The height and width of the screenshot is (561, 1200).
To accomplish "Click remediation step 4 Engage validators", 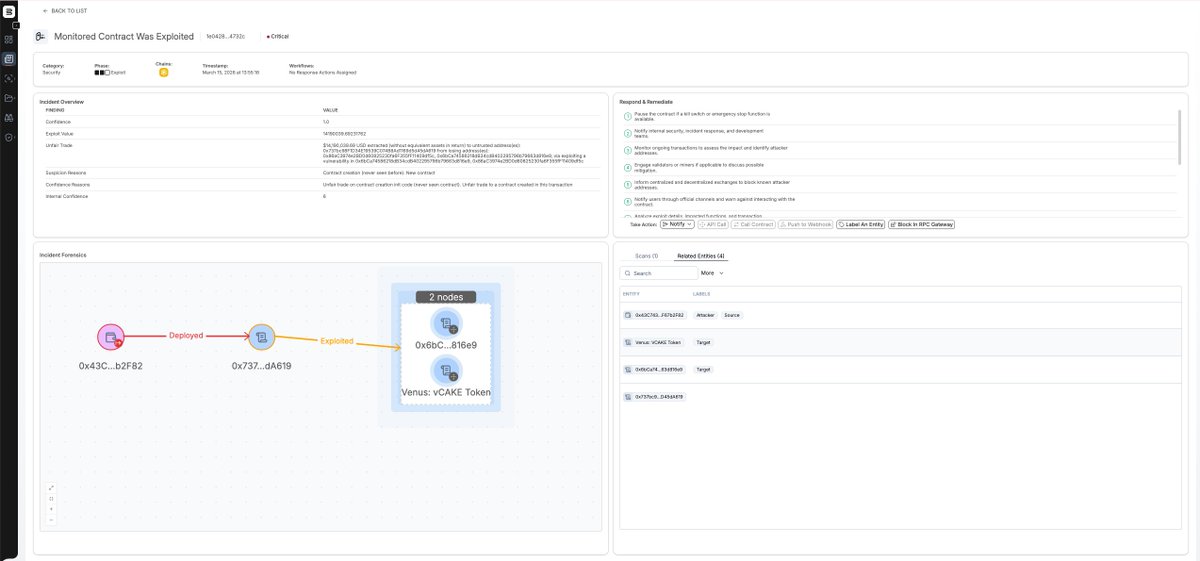I will click(x=698, y=166).
